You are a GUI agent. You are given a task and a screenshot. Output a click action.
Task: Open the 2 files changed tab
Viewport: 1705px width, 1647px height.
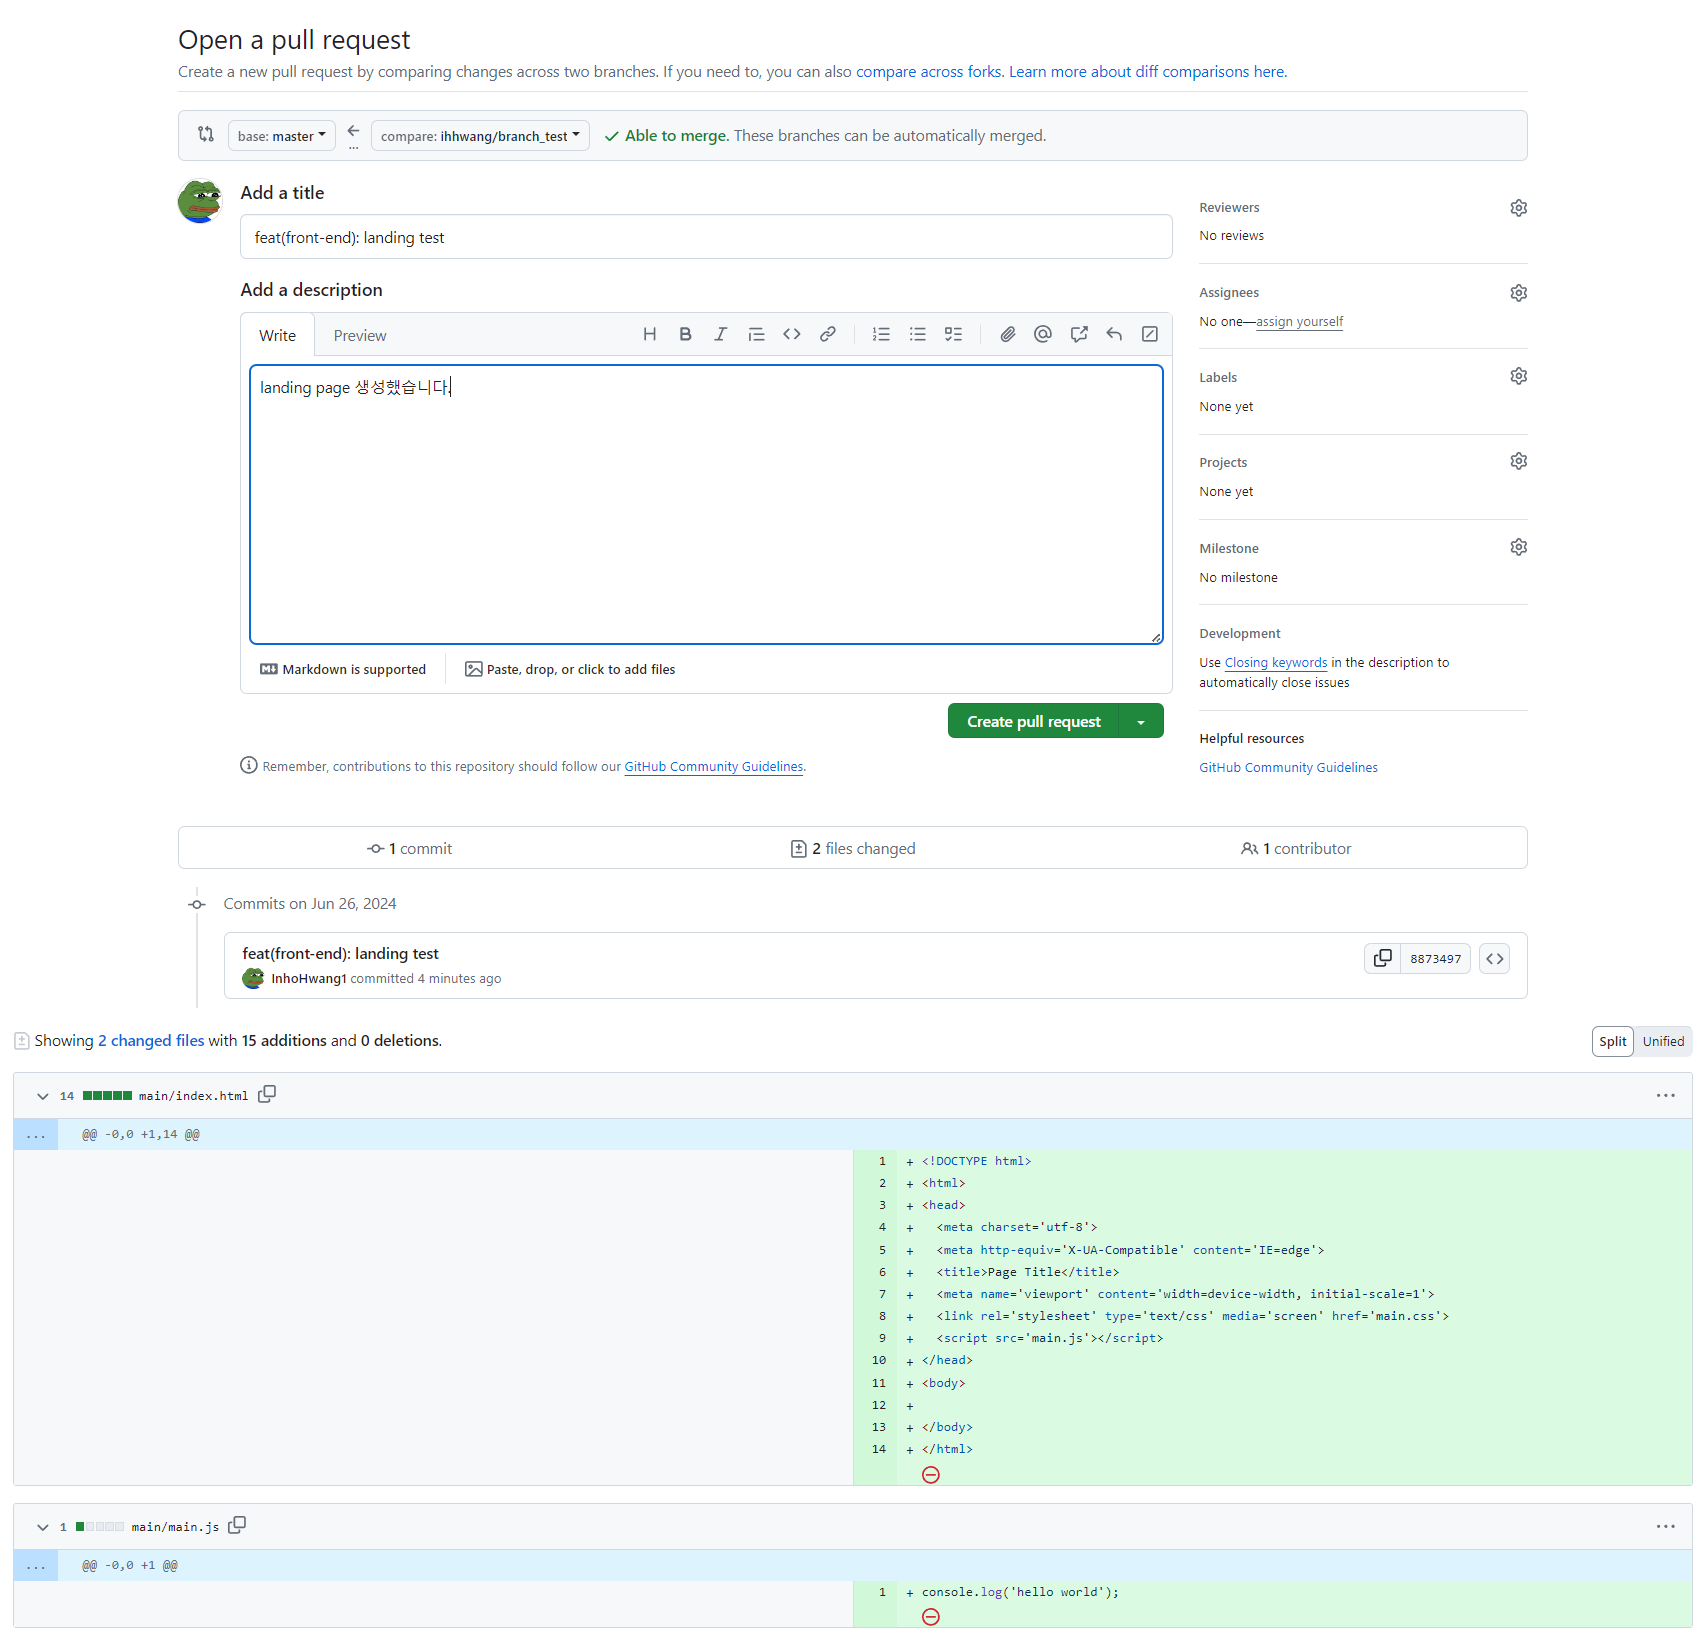click(853, 848)
